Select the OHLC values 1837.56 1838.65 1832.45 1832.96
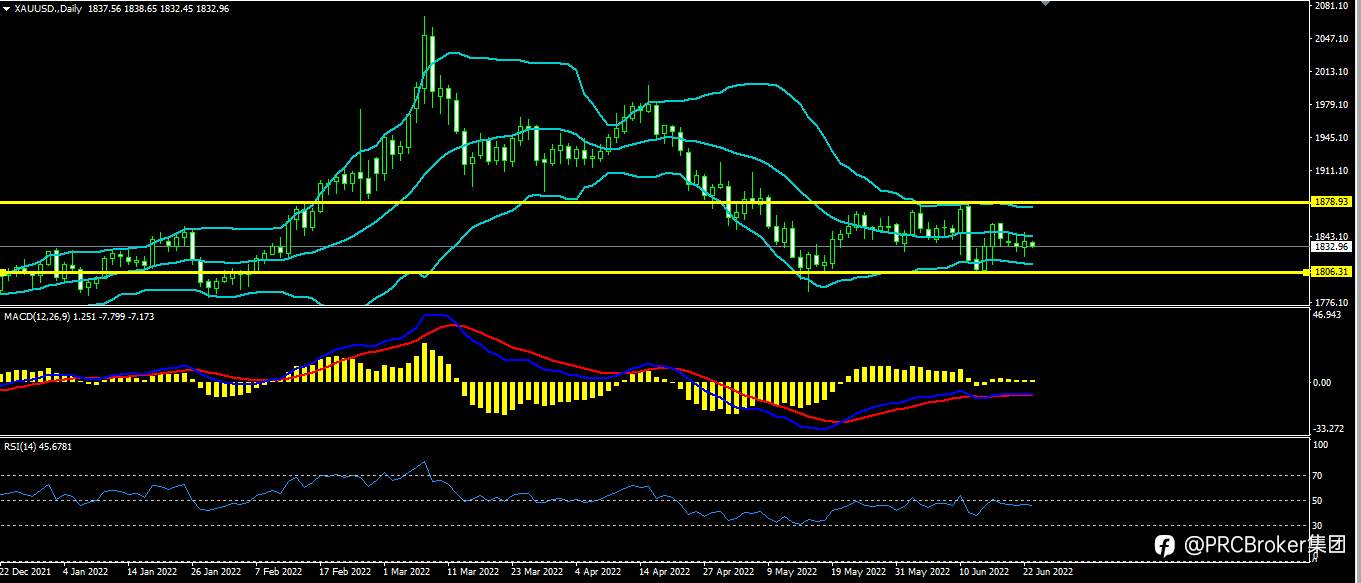The height and width of the screenshot is (583, 1361). (158, 8)
